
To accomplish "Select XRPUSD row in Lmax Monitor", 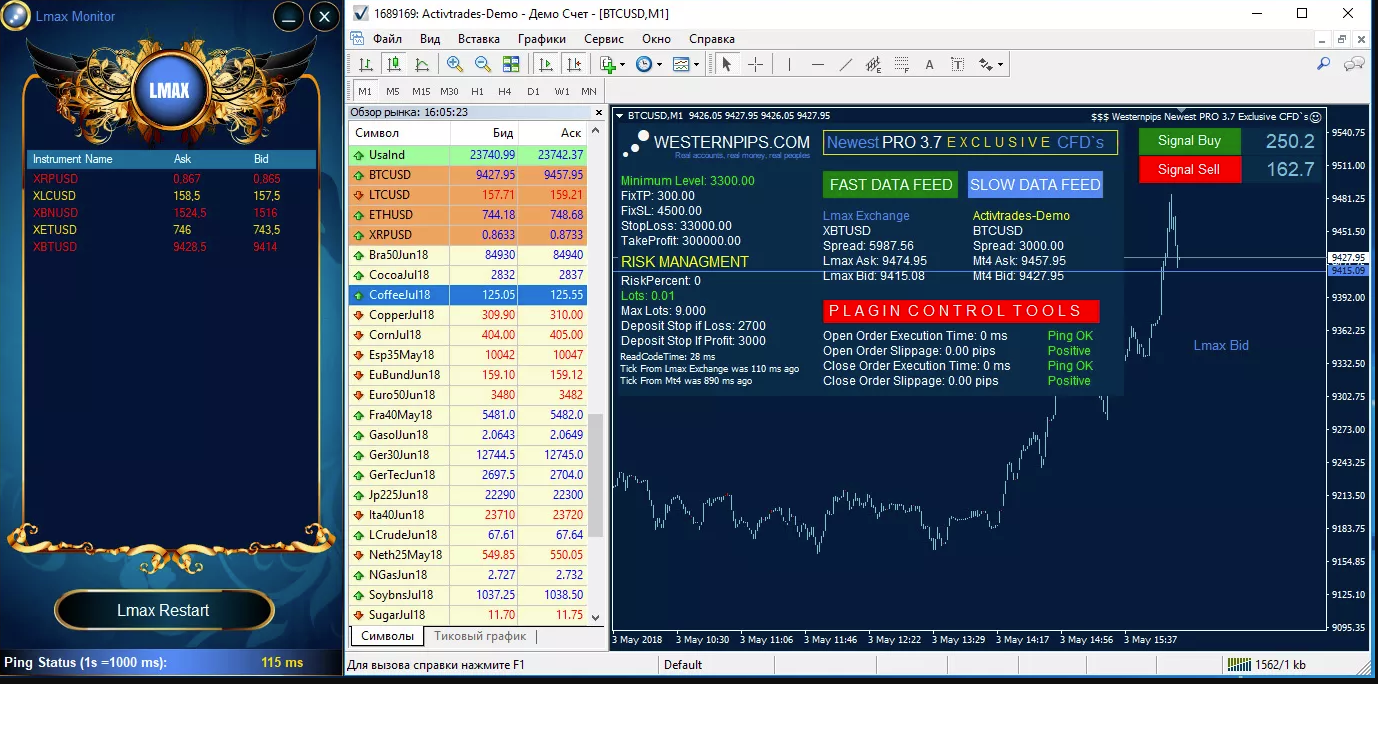I will [171, 179].
